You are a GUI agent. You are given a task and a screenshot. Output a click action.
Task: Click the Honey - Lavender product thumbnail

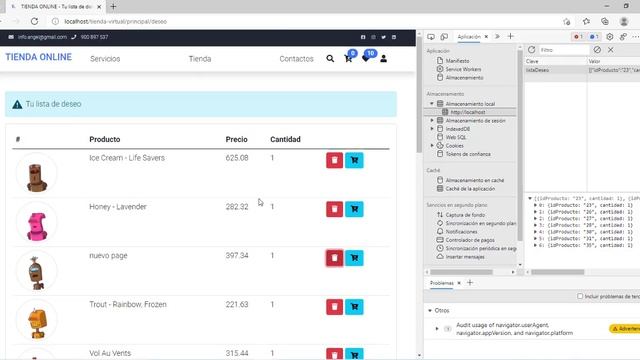(36, 222)
